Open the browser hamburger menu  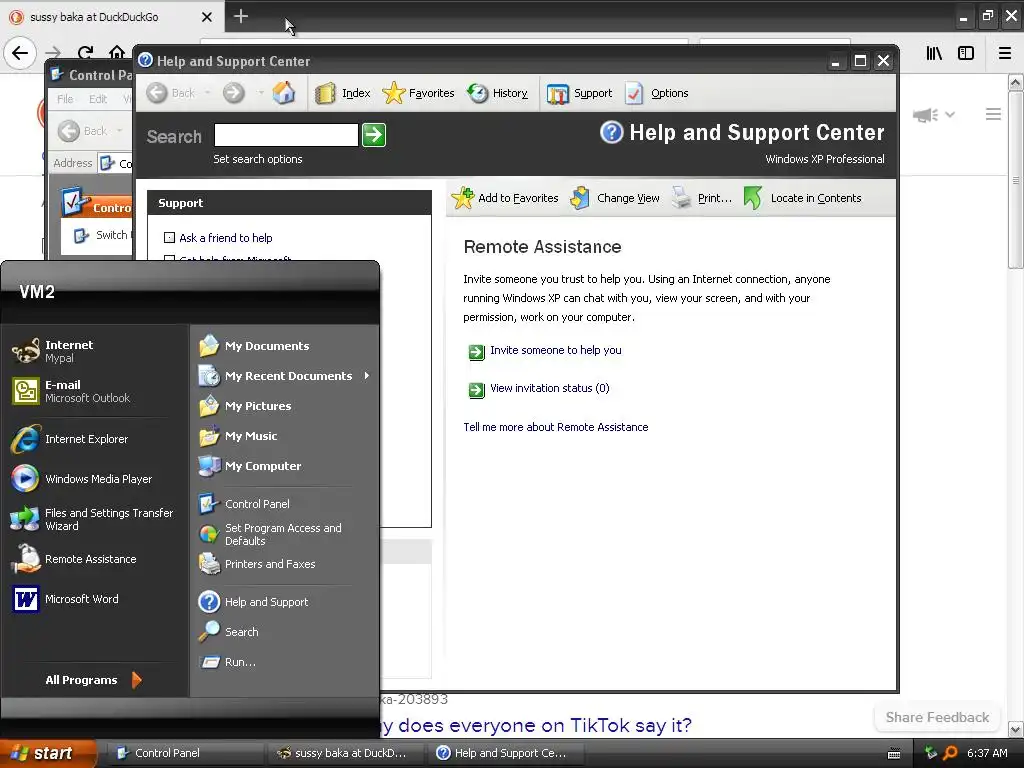click(x=1005, y=53)
